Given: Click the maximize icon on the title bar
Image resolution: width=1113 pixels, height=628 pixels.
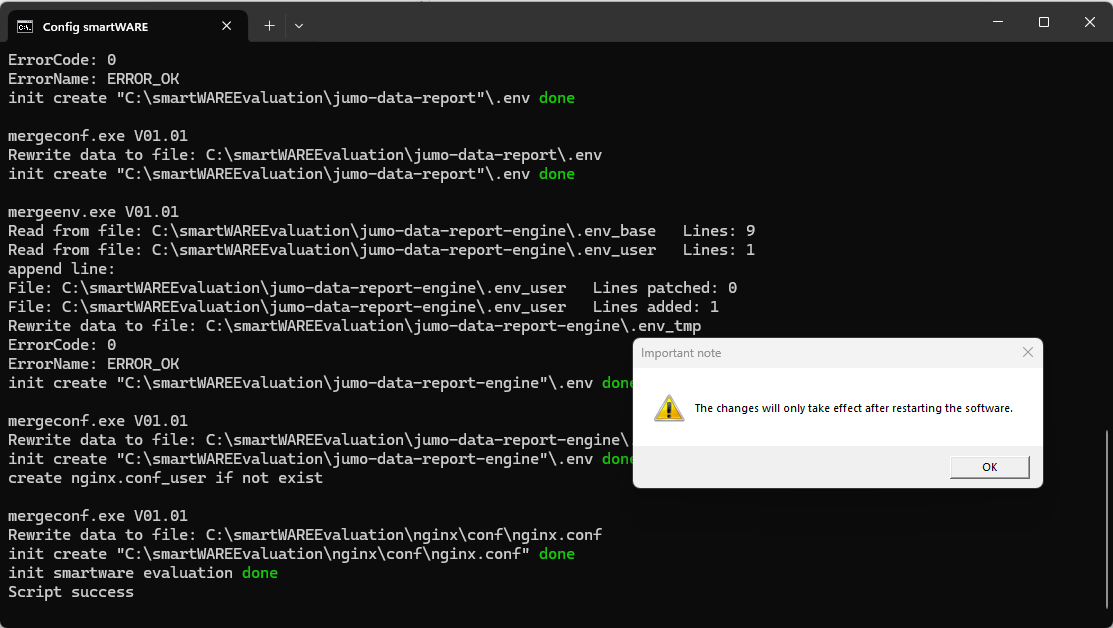Looking at the screenshot, I should 1043,21.
